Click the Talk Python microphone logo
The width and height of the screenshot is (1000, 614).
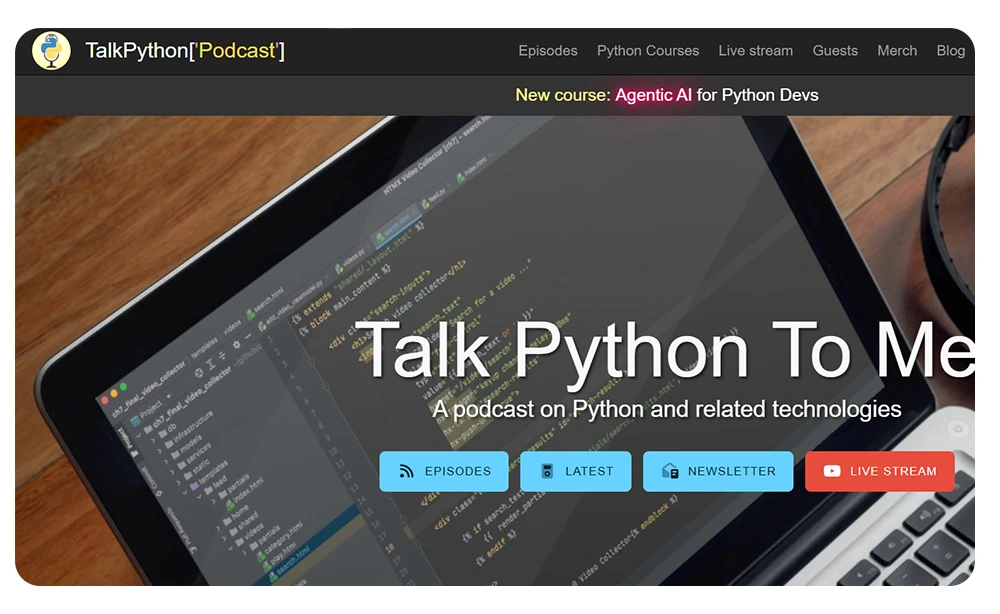point(52,50)
